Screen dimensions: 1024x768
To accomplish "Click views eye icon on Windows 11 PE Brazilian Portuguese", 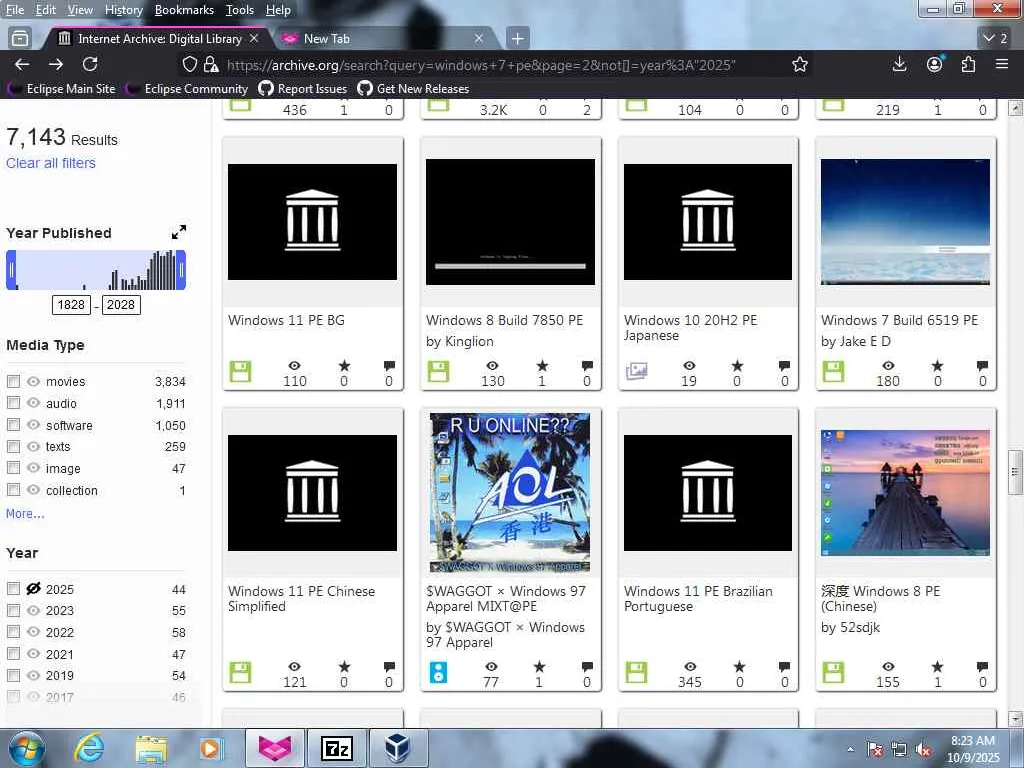I will point(690,667).
